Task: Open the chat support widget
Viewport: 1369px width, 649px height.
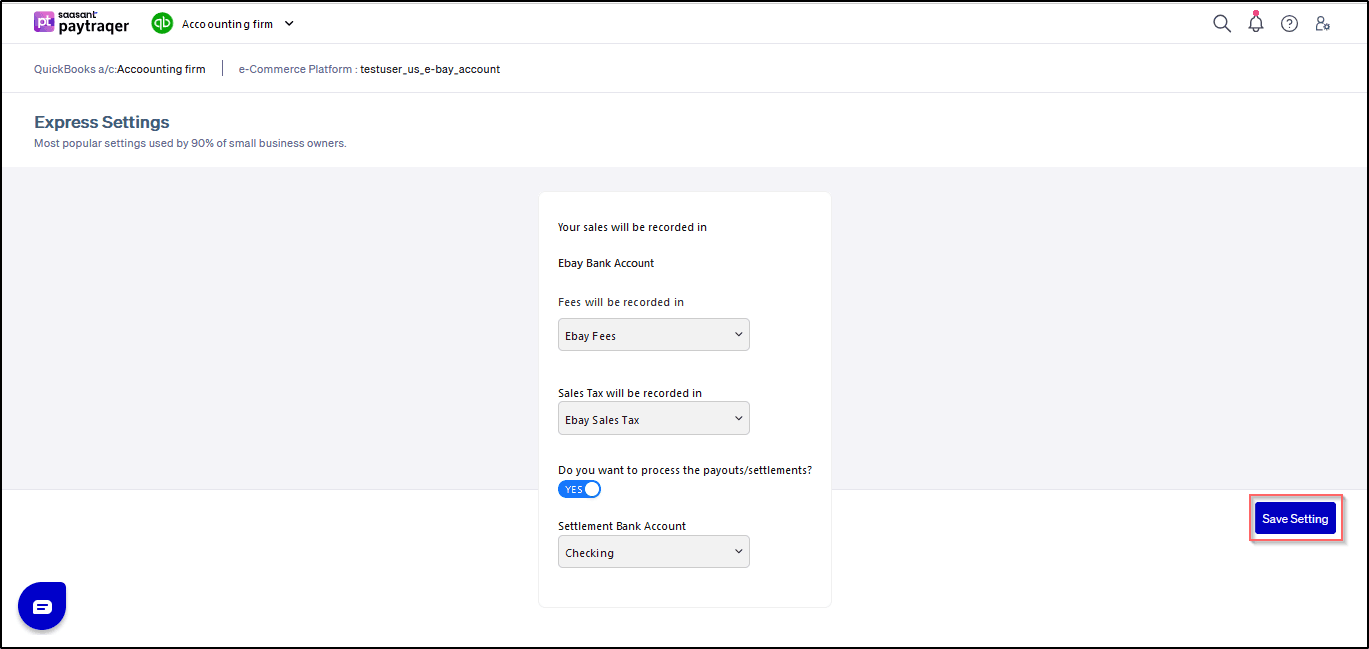Action: [42, 606]
